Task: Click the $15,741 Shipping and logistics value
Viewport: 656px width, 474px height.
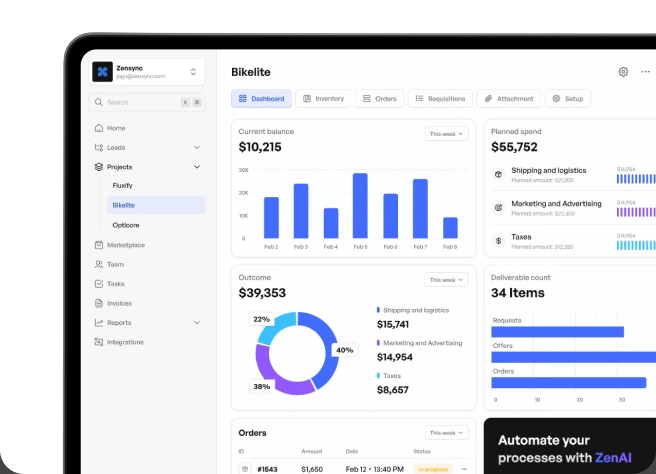Action: [x=392, y=324]
